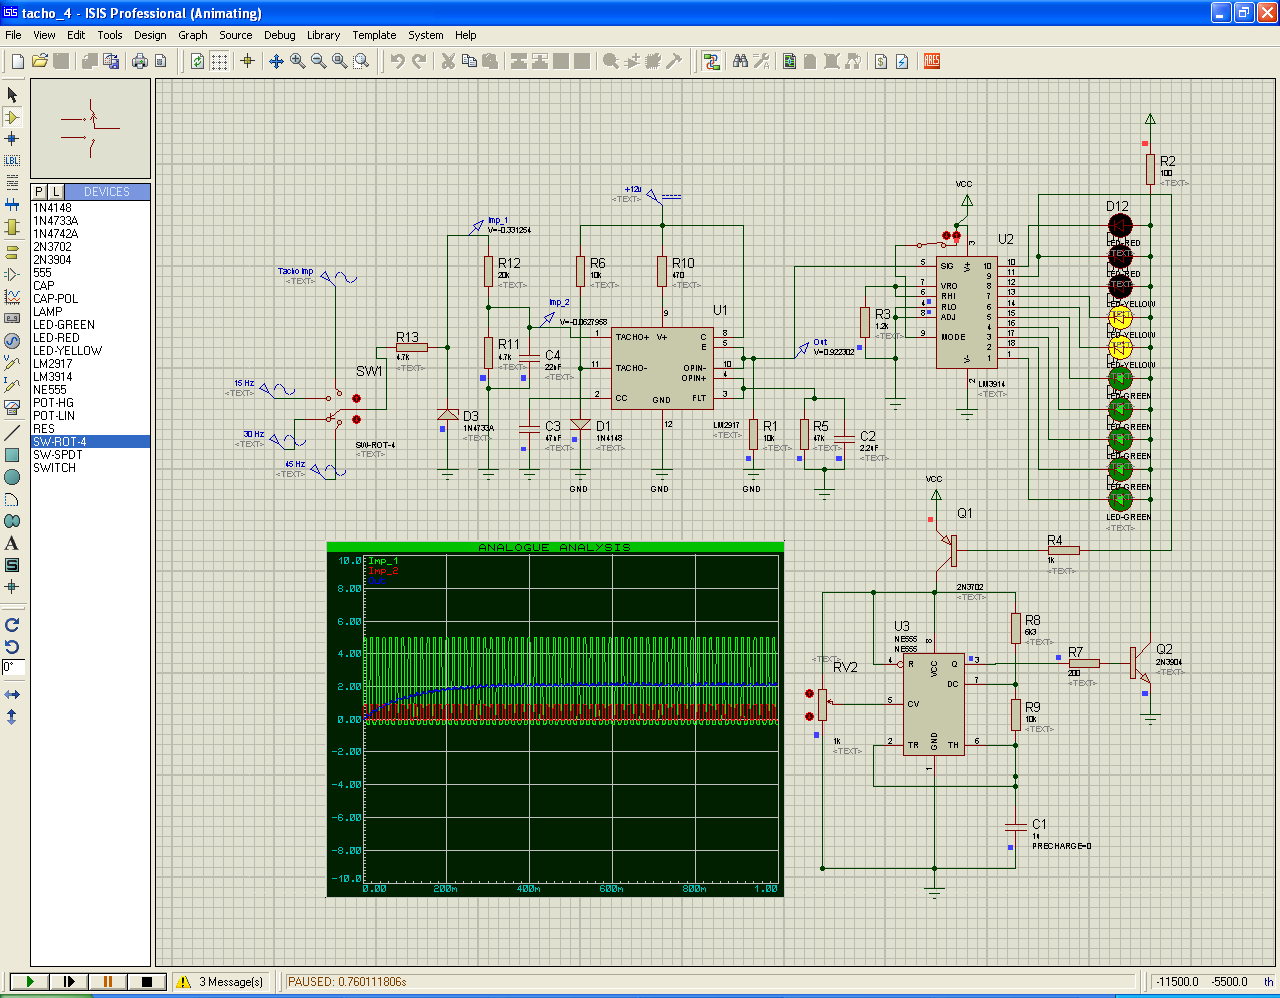Screen dimensions: 1280x998
Task: Select the 2D Circle graphics tool
Action: click(x=12, y=477)
